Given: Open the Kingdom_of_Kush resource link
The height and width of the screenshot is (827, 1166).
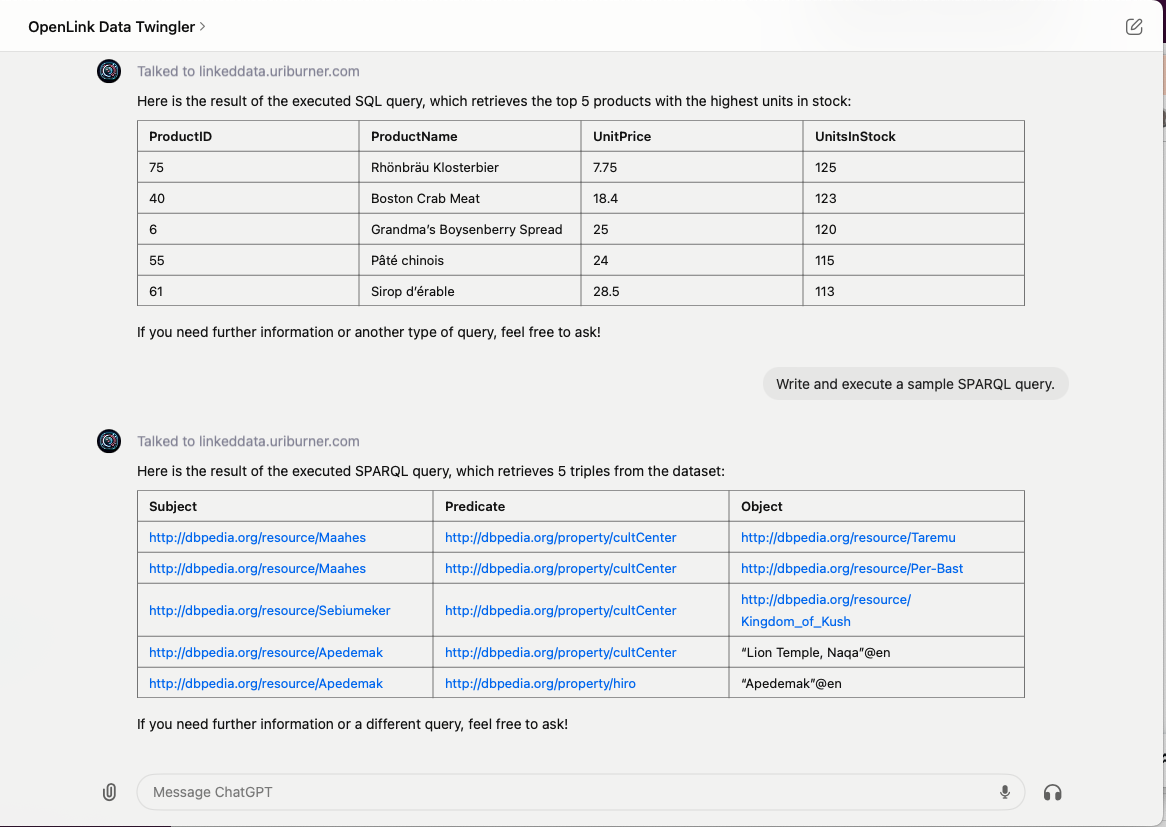Looking at the screenshot, I should (x=825, y=610).
